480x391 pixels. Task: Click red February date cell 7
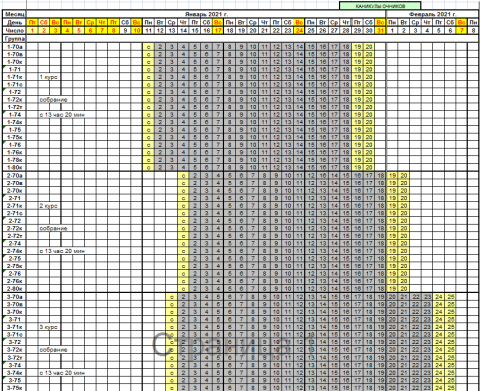[462, 30]
